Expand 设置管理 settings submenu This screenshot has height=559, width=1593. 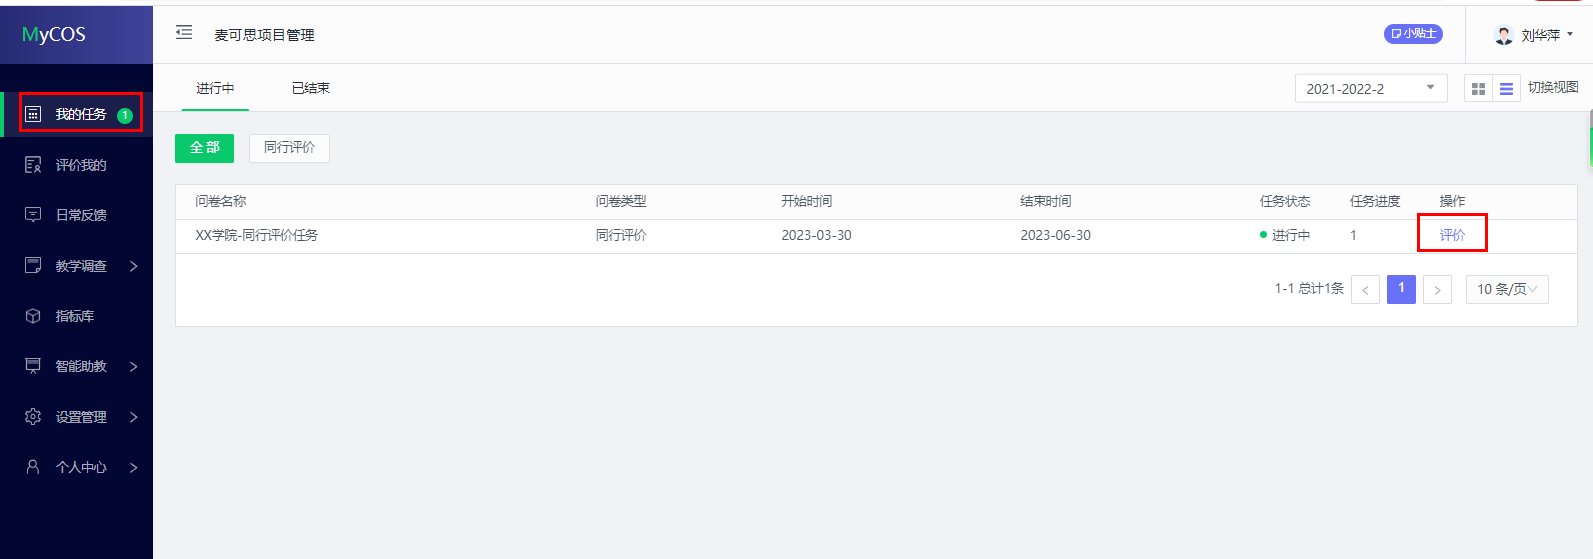(80, 417)
